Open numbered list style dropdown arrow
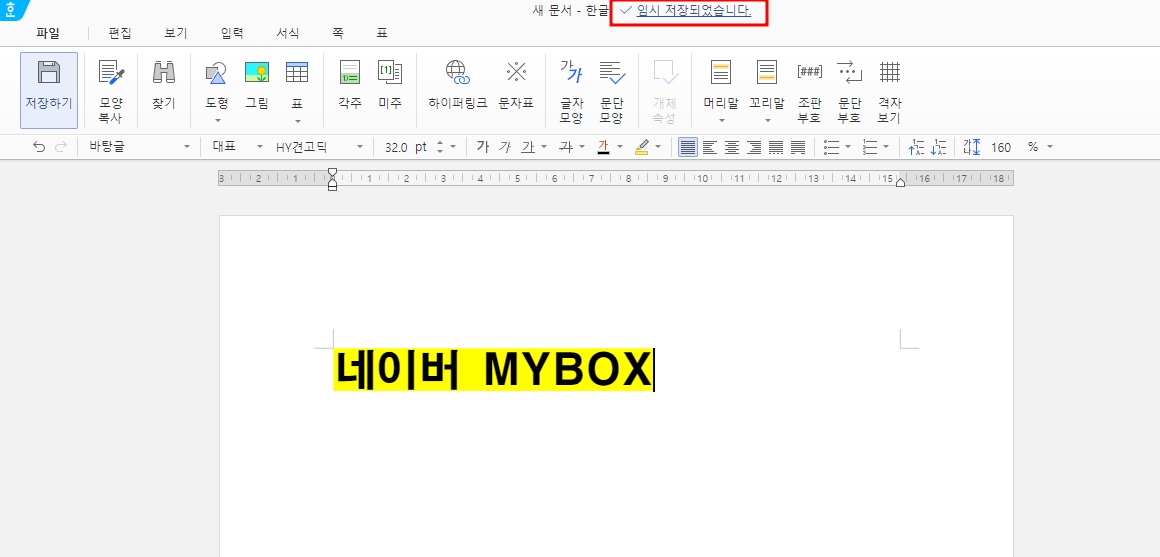The height and width of the screenshot is (557, 1160). click(886, 147)
